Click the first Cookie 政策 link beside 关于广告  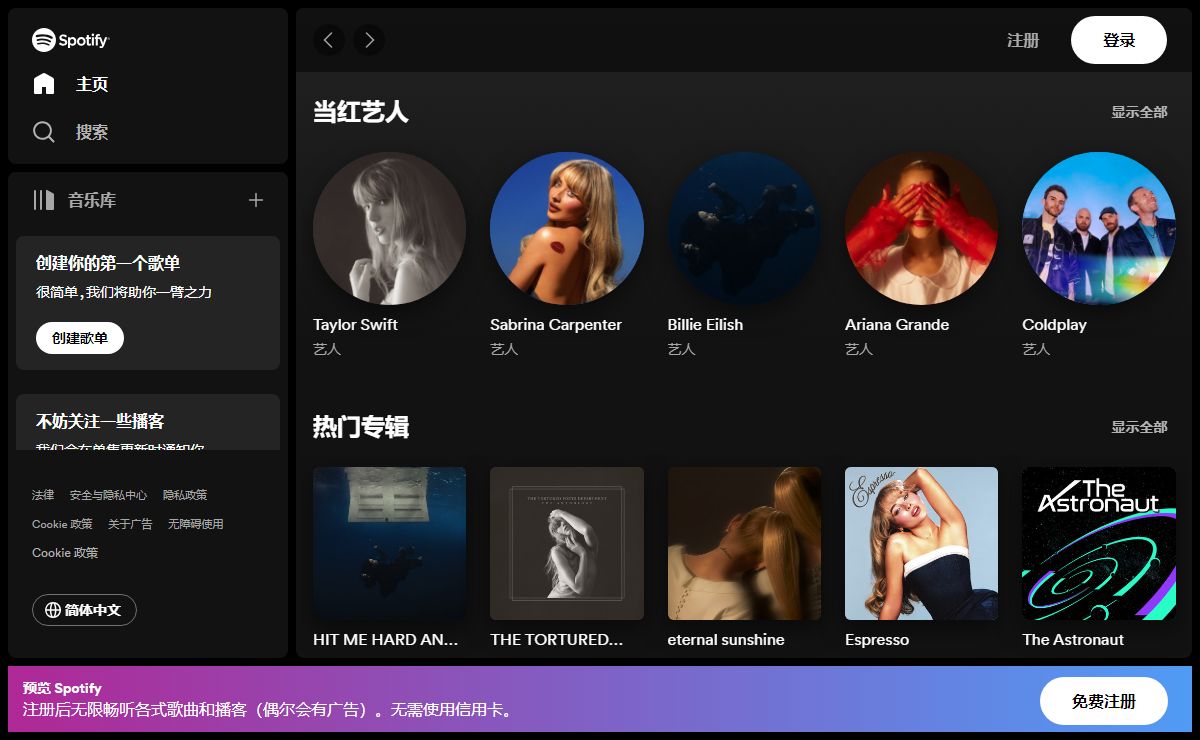coord(62,524)
